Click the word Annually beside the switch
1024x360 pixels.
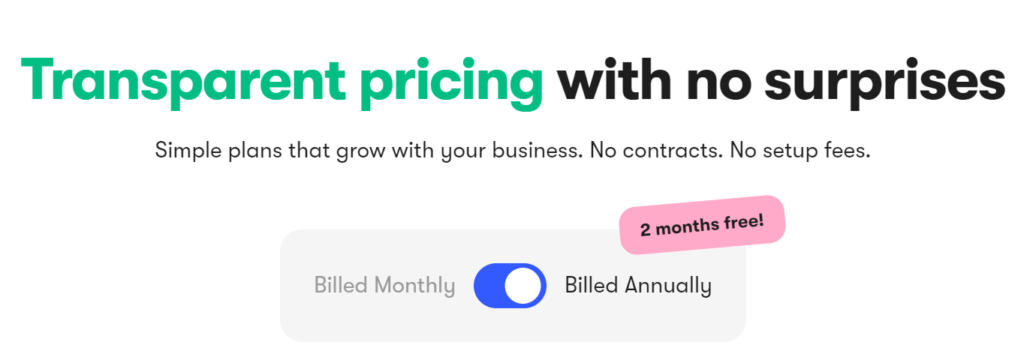click(669, 286)
